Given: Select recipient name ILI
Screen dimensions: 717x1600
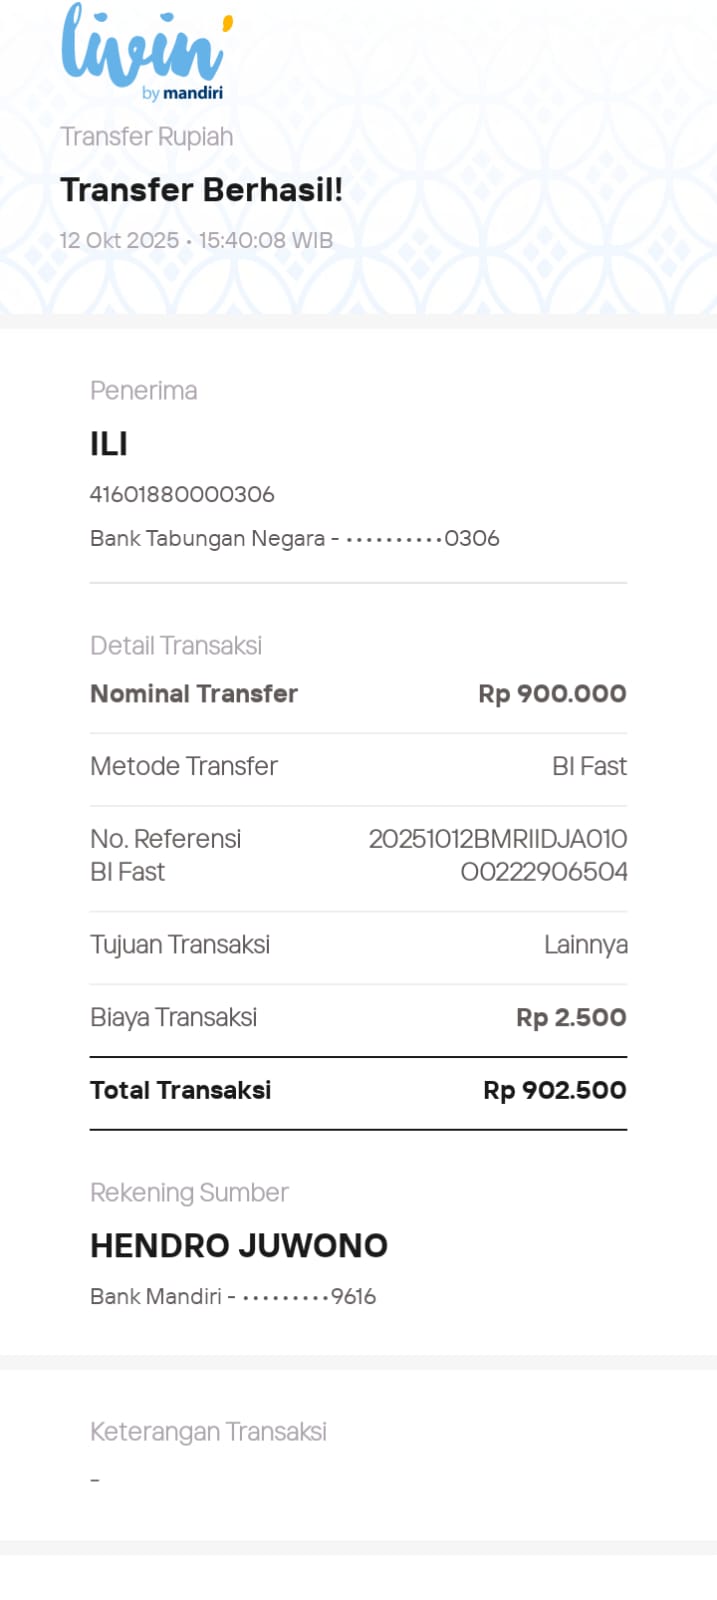Looking at the screenshot, I should click(109, 444).
